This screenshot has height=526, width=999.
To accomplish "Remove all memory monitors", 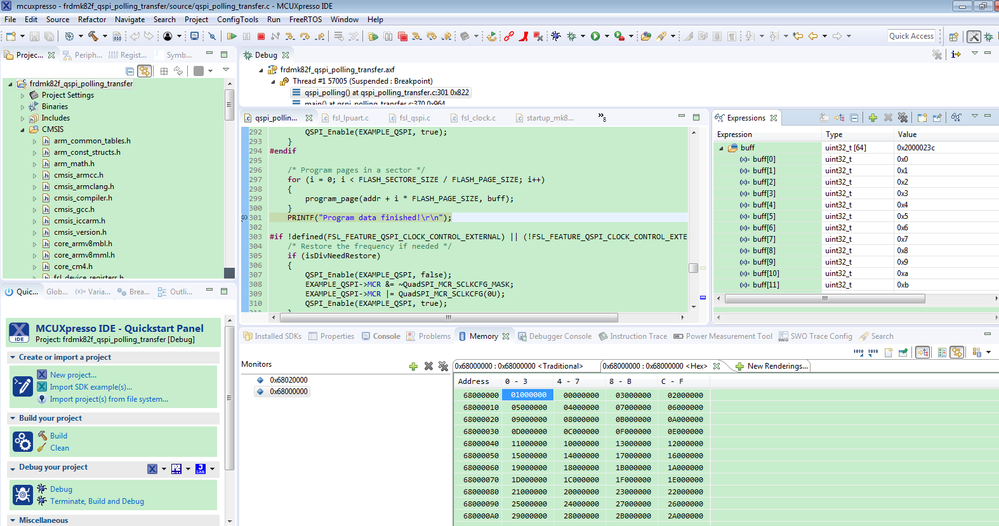I will [x=443, y=366].
